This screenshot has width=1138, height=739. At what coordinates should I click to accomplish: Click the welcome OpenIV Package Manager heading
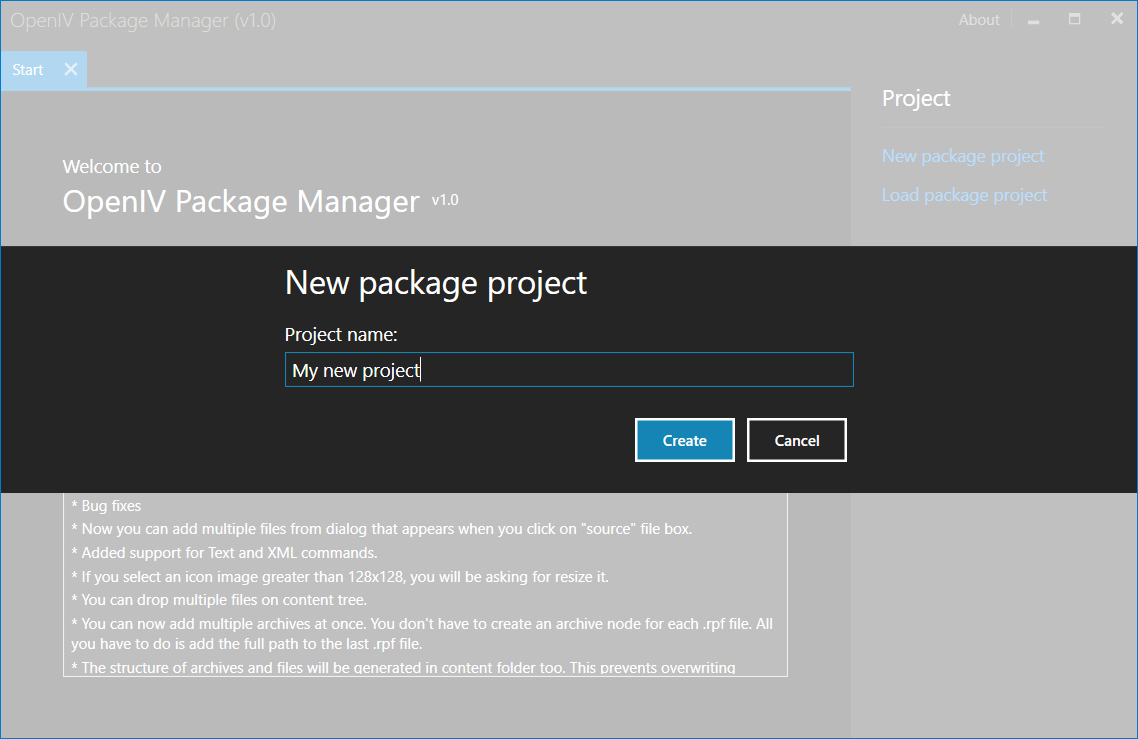[241, 202]
